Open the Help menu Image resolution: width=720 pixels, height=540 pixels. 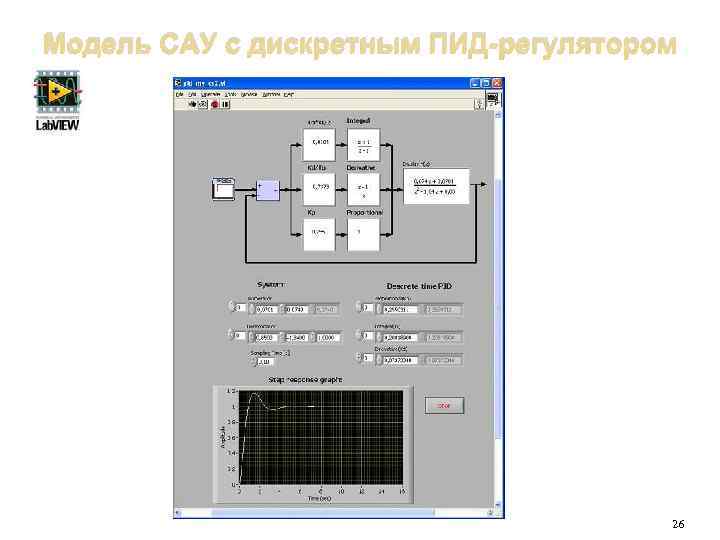pyautogui.click(x=288, y=94)
